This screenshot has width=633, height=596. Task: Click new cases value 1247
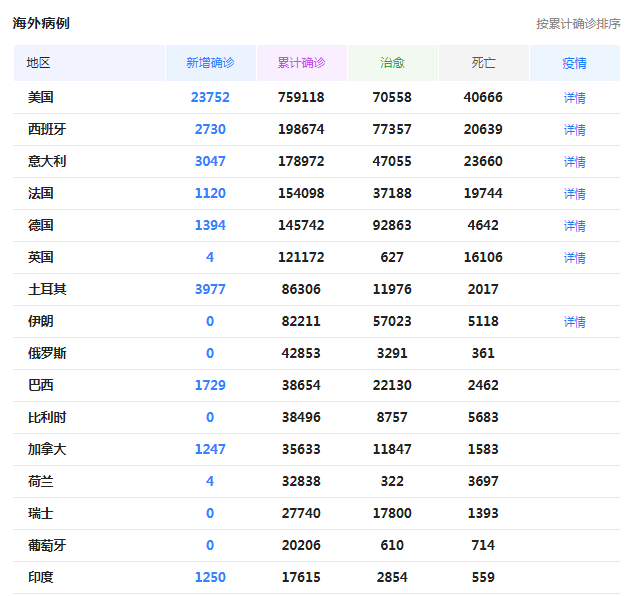tap(210, 449)
